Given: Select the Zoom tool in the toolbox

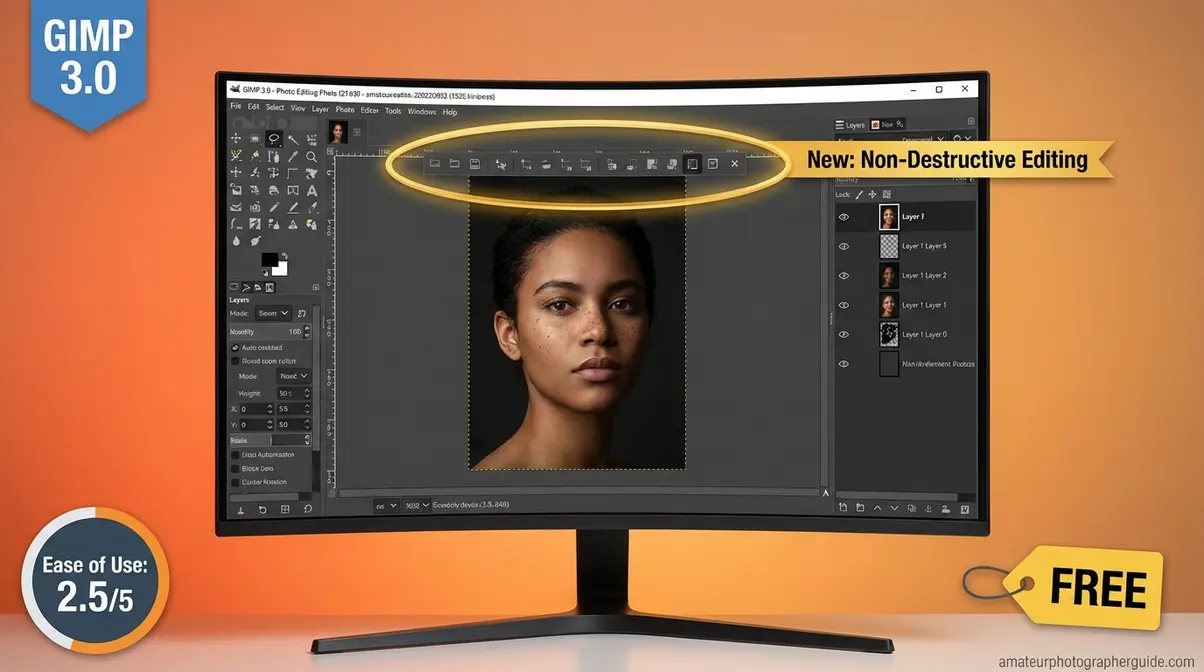Looking at the screenshot, I should [x=313, y=157].
